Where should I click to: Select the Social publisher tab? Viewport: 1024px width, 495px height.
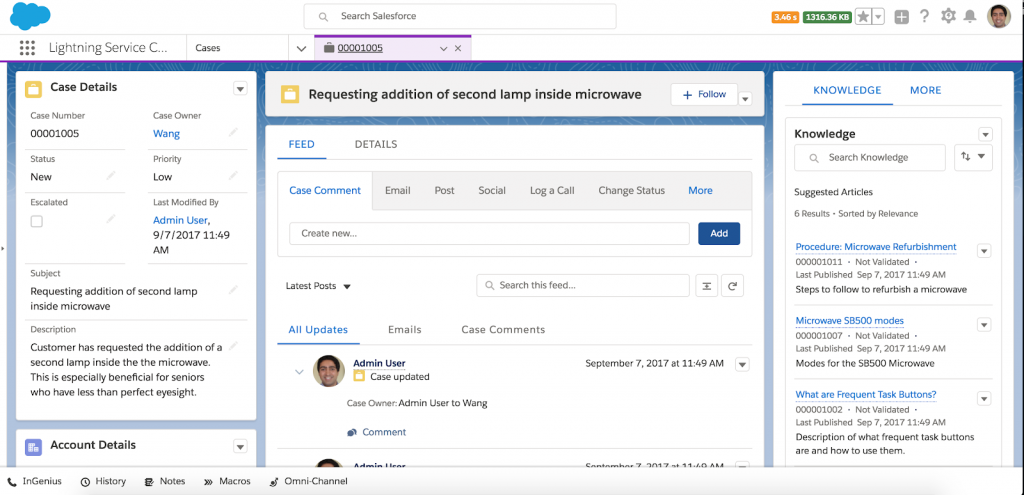click(492, 191)
